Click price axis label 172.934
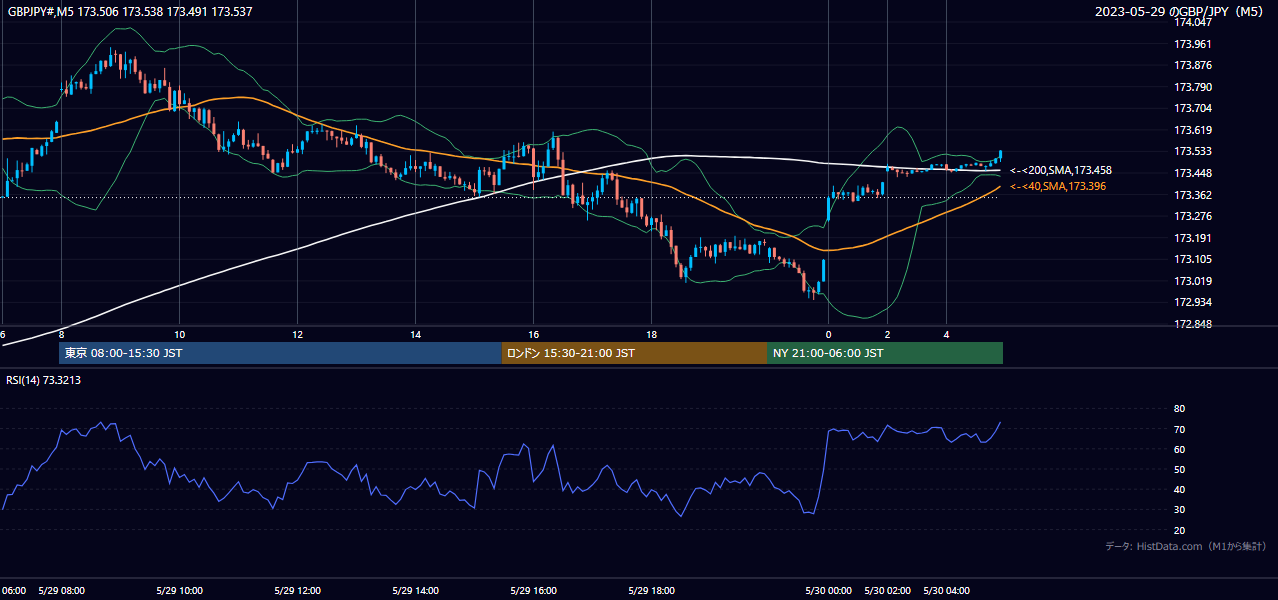The image size is (1278, 600). [x=1193, y=302]
